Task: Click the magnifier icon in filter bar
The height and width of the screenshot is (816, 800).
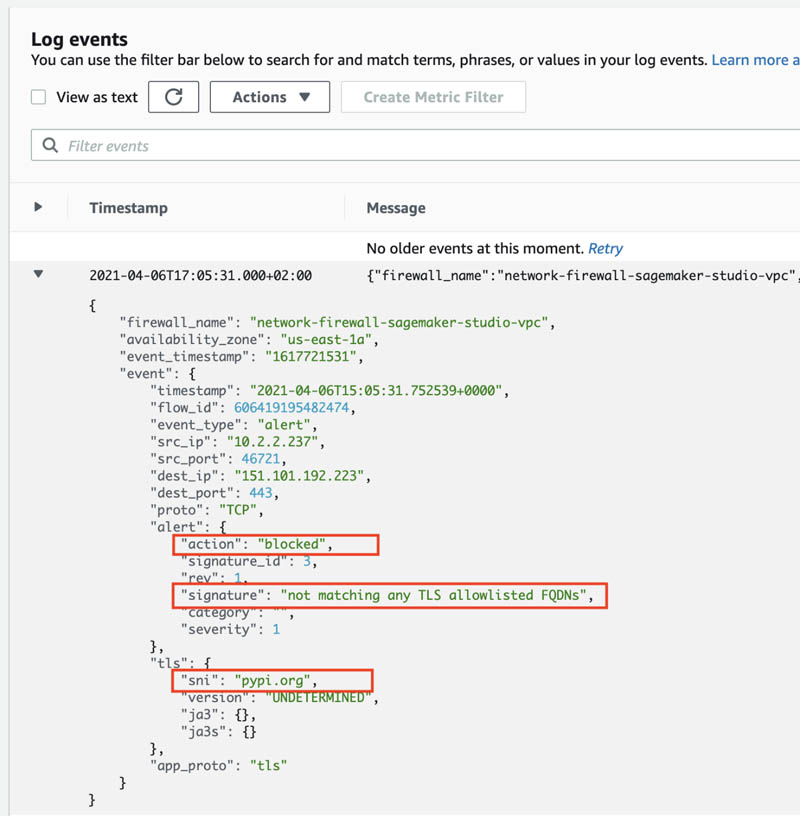Action: tap(50, 145)
